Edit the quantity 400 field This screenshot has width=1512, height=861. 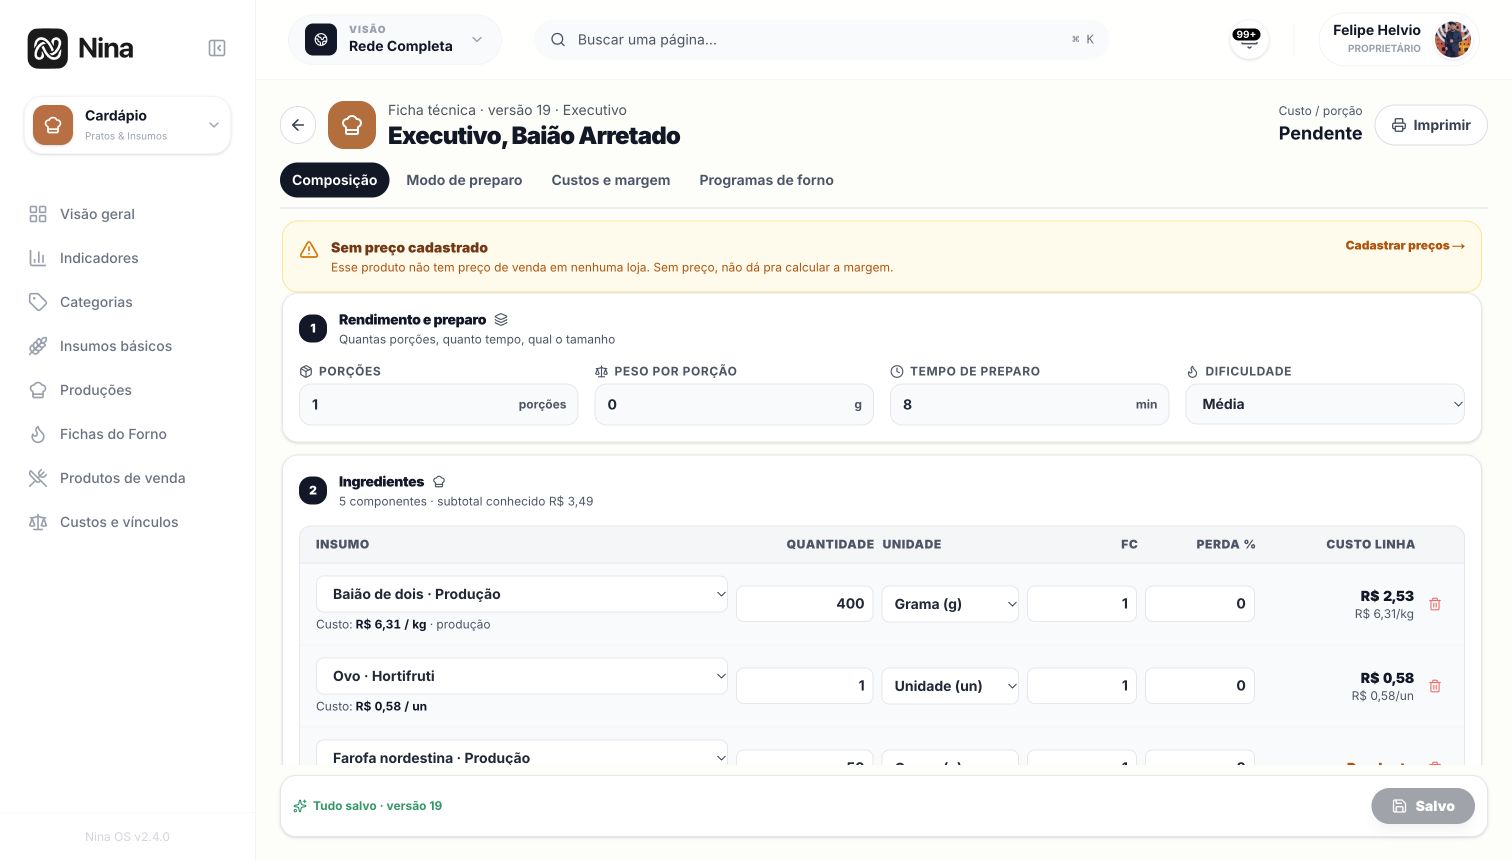[805, 604]
